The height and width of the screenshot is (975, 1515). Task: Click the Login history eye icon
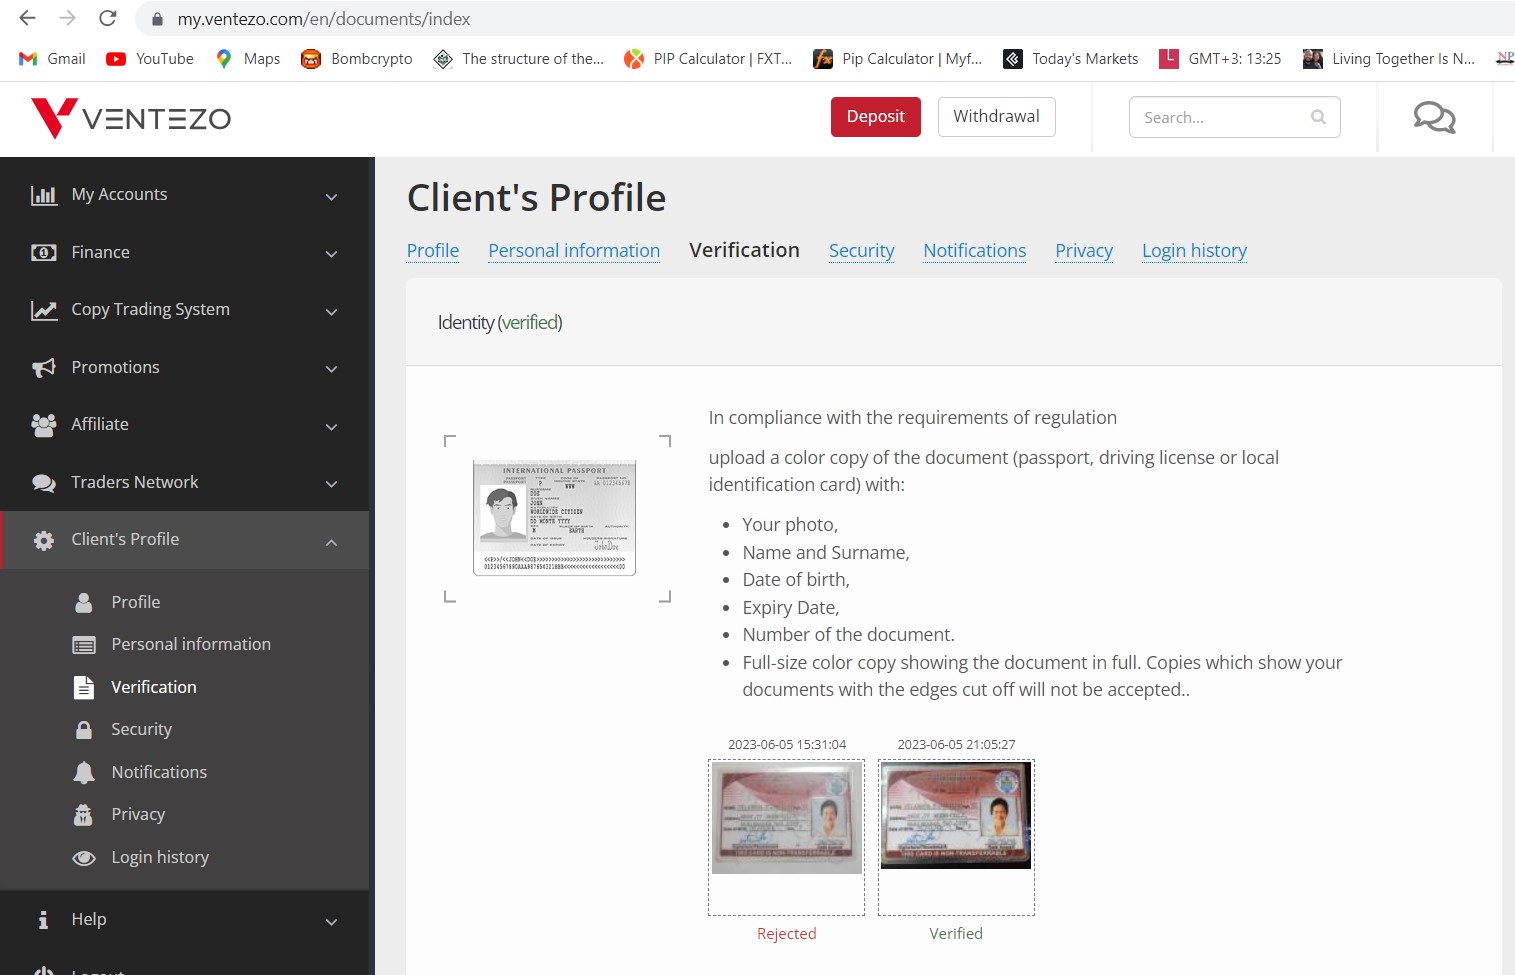pyautogui.click(x=84, y=858)
